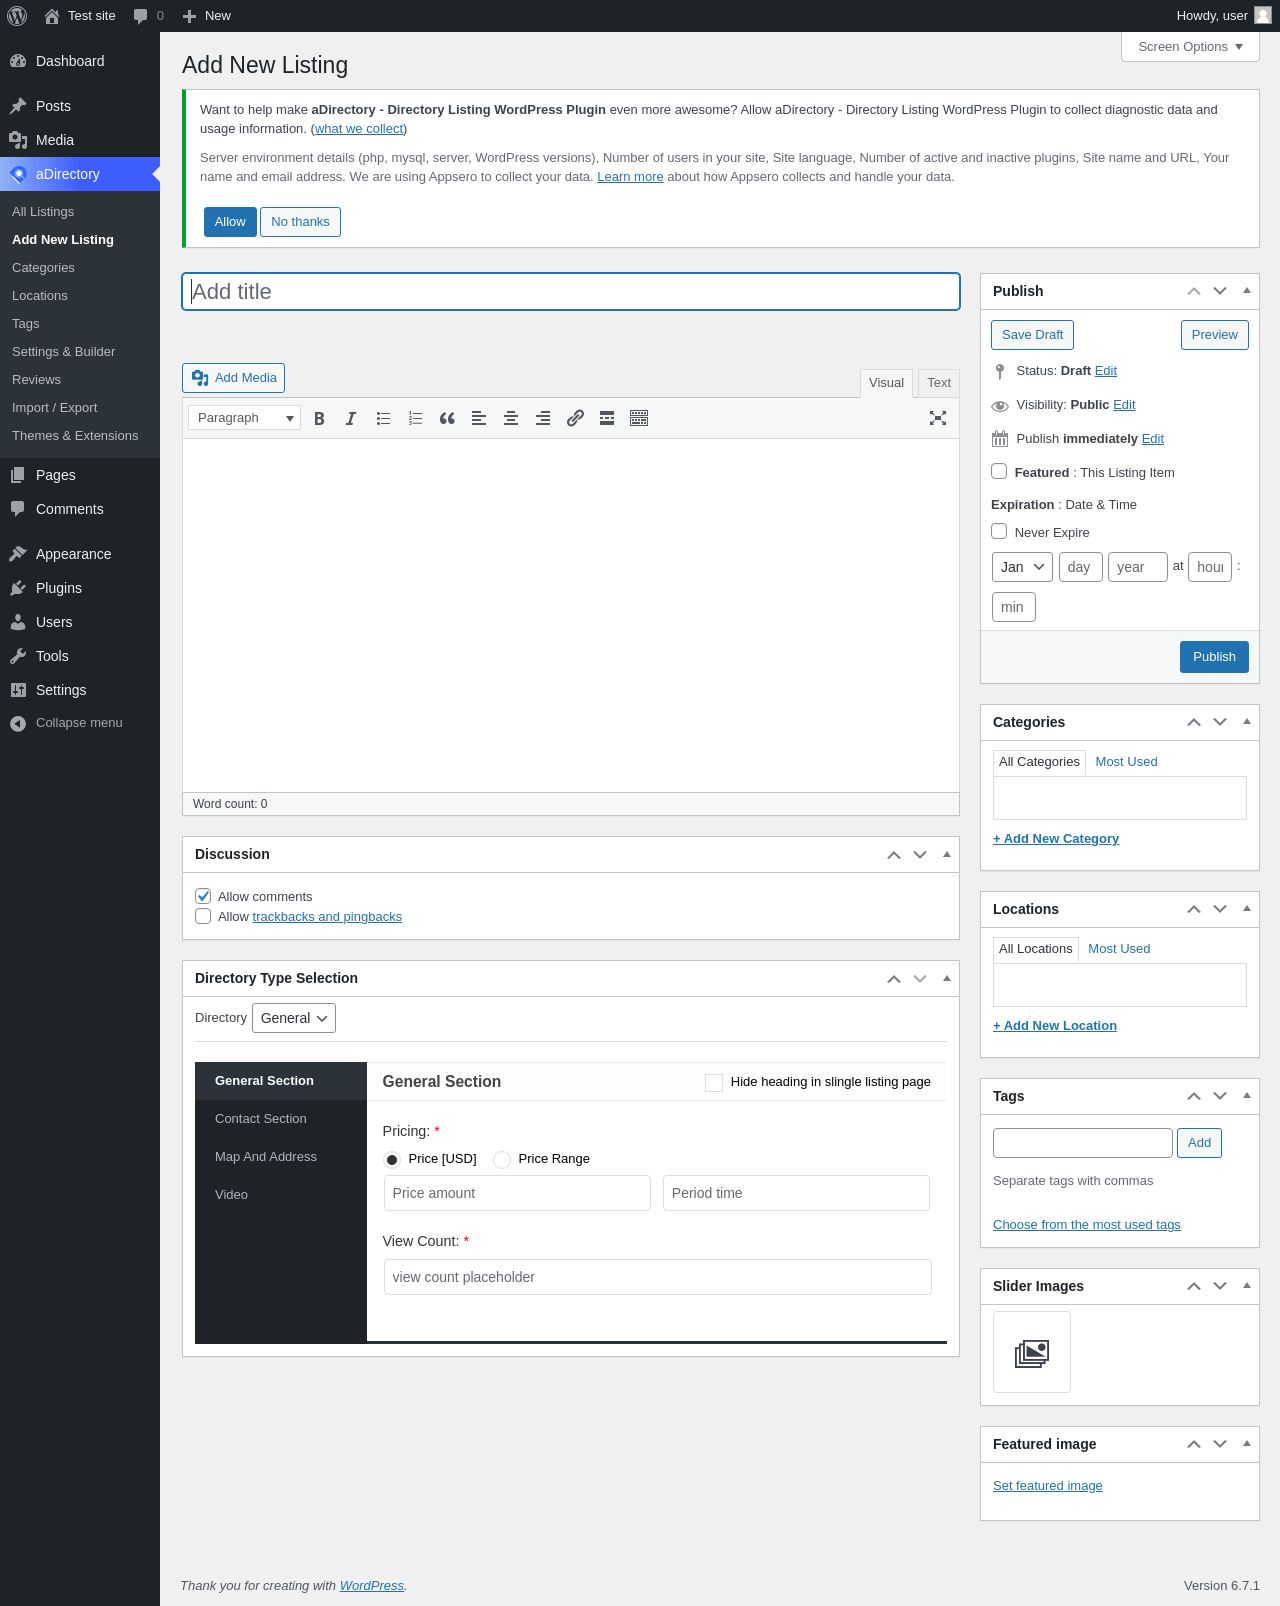The height and width of the screenshot is (1606, 1280).
Task: Create a numbered list
Action: tap(415, 418)
